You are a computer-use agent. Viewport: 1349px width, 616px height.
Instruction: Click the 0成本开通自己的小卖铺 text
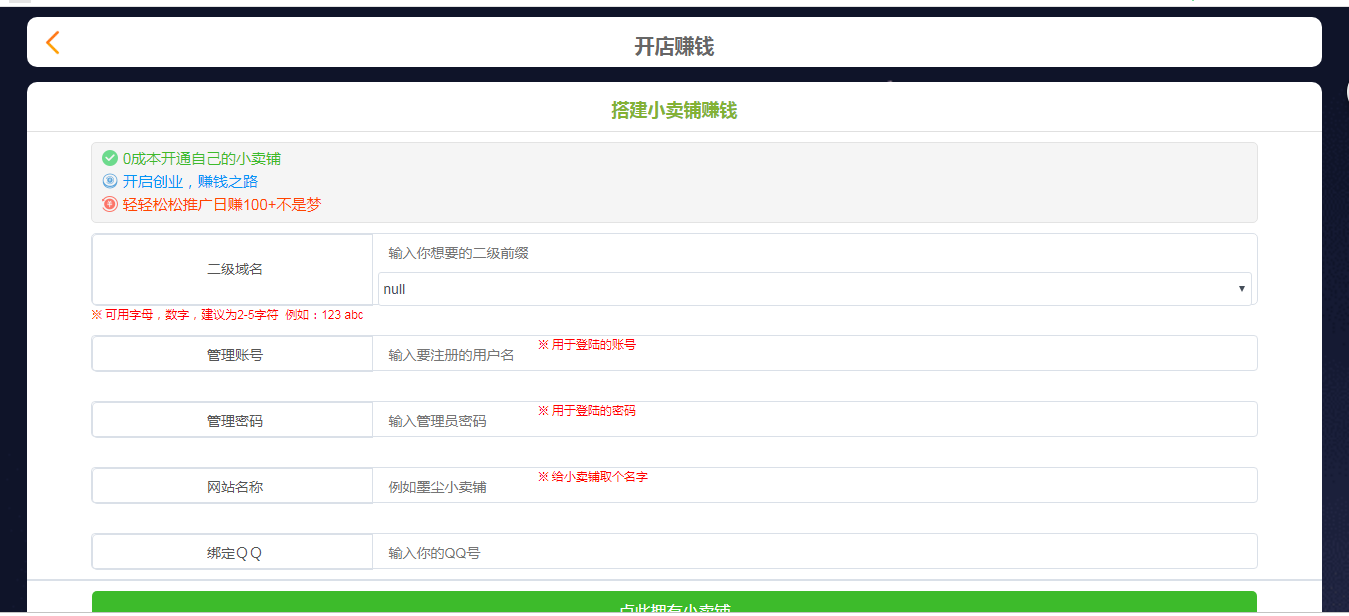pyautogui.click(x=202, y=158)
